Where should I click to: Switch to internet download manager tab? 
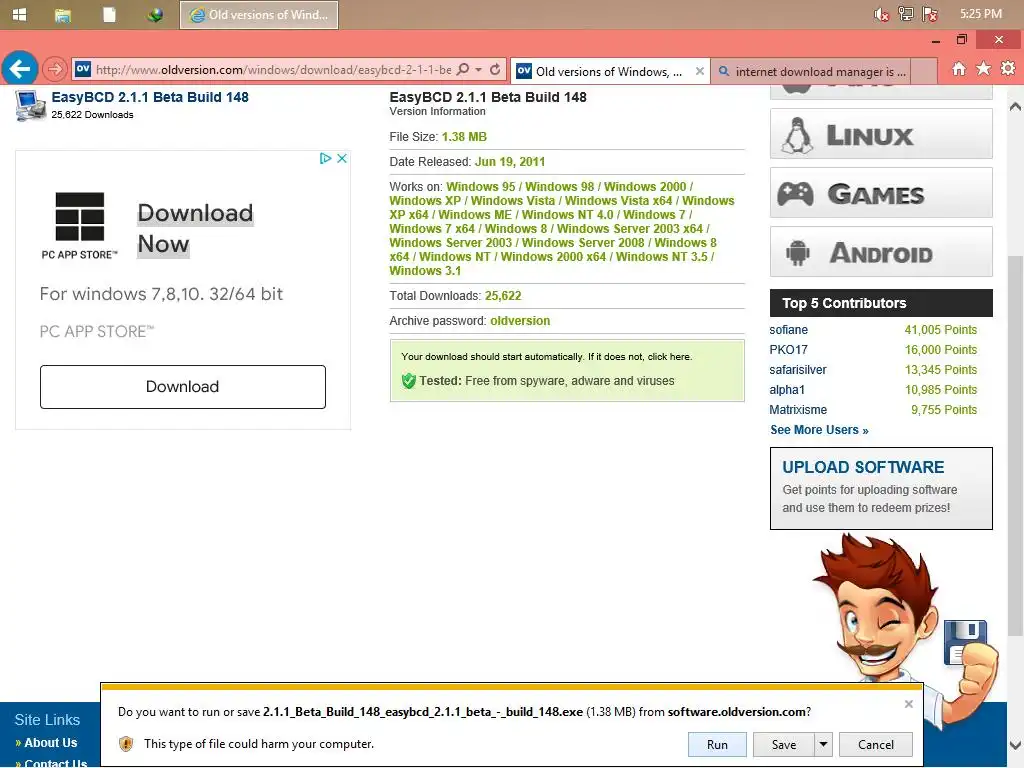pos(810,71)
